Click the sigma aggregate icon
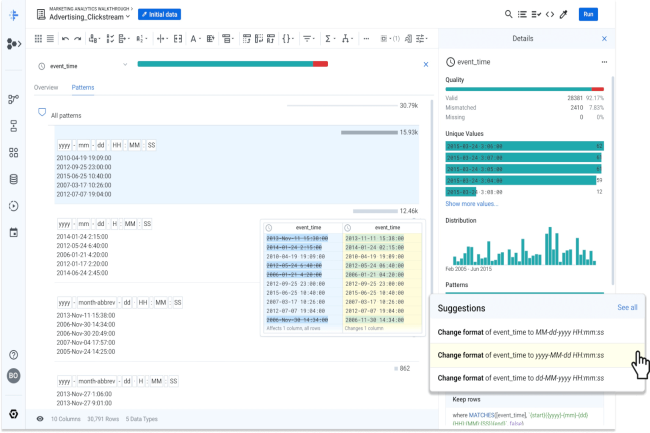 coord(330,39)
